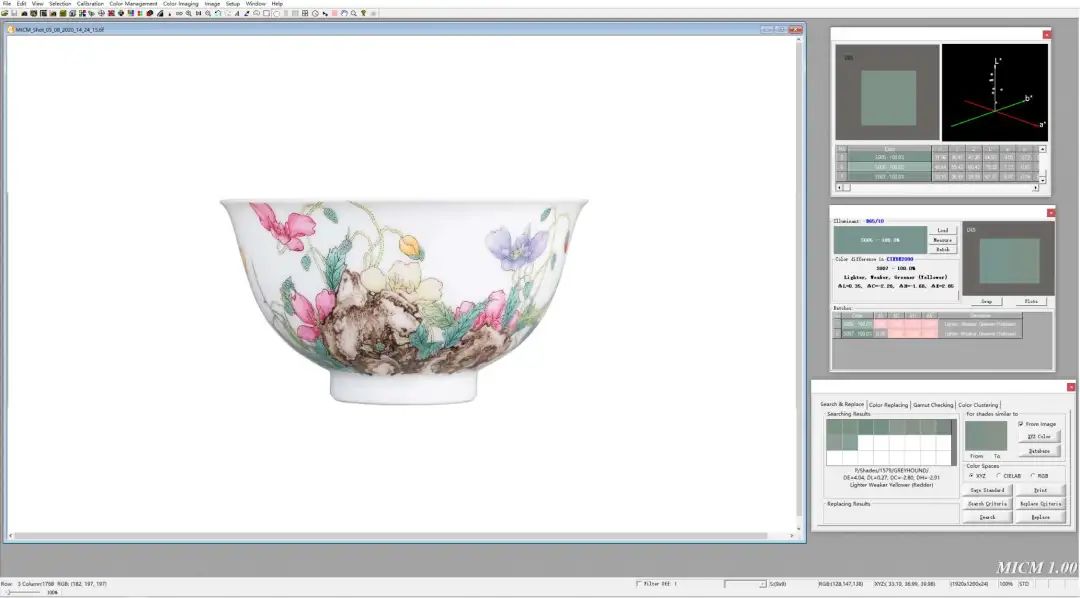Click the open file folder icon
This screenshot has width=1080, height=598.
point(5,13)
